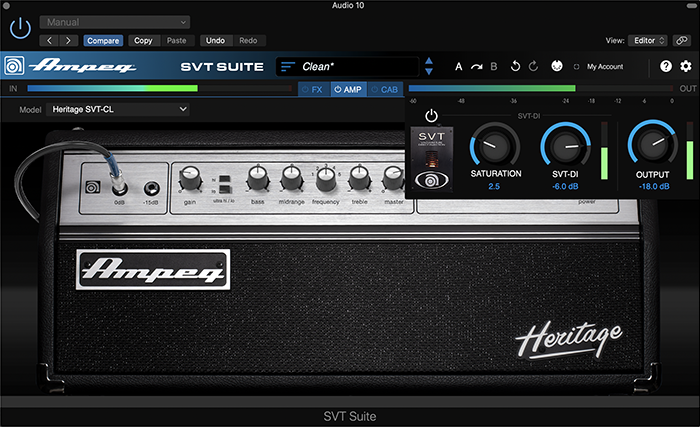Click the Saturation value 2.5

(494, 186)
